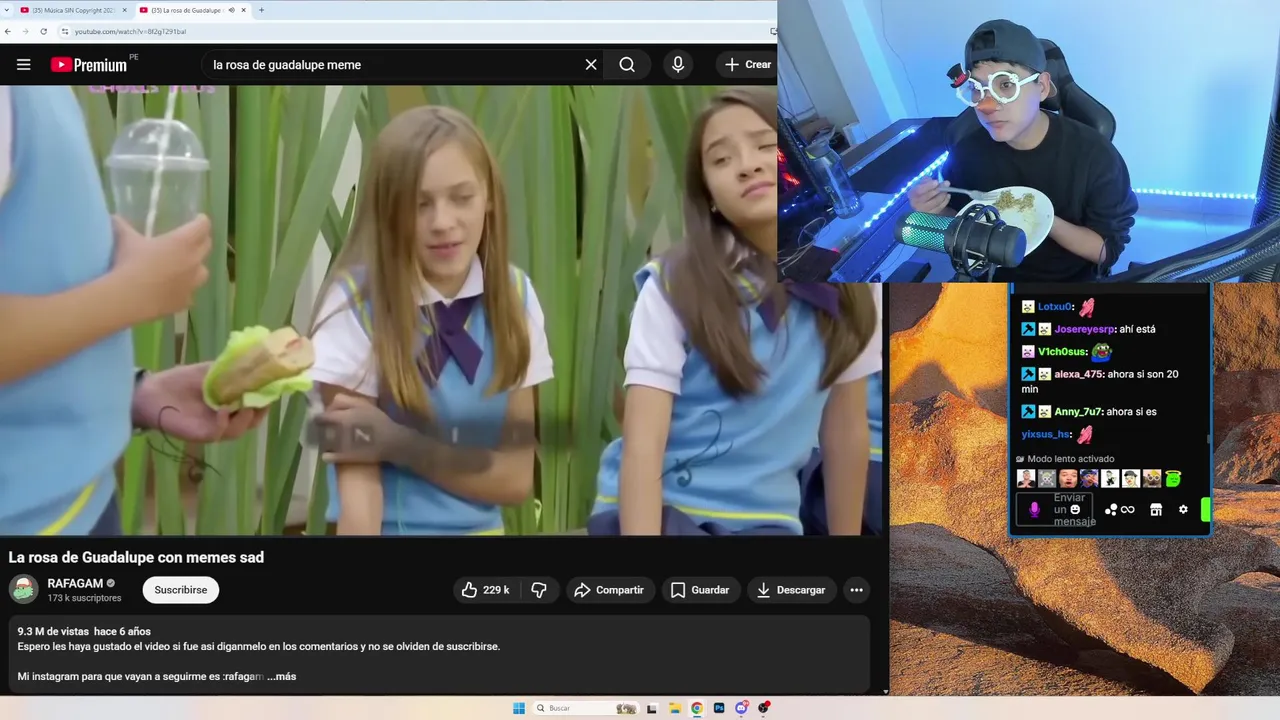Start voice search with microphone icon
The image size is (1280, 720).
678,65
